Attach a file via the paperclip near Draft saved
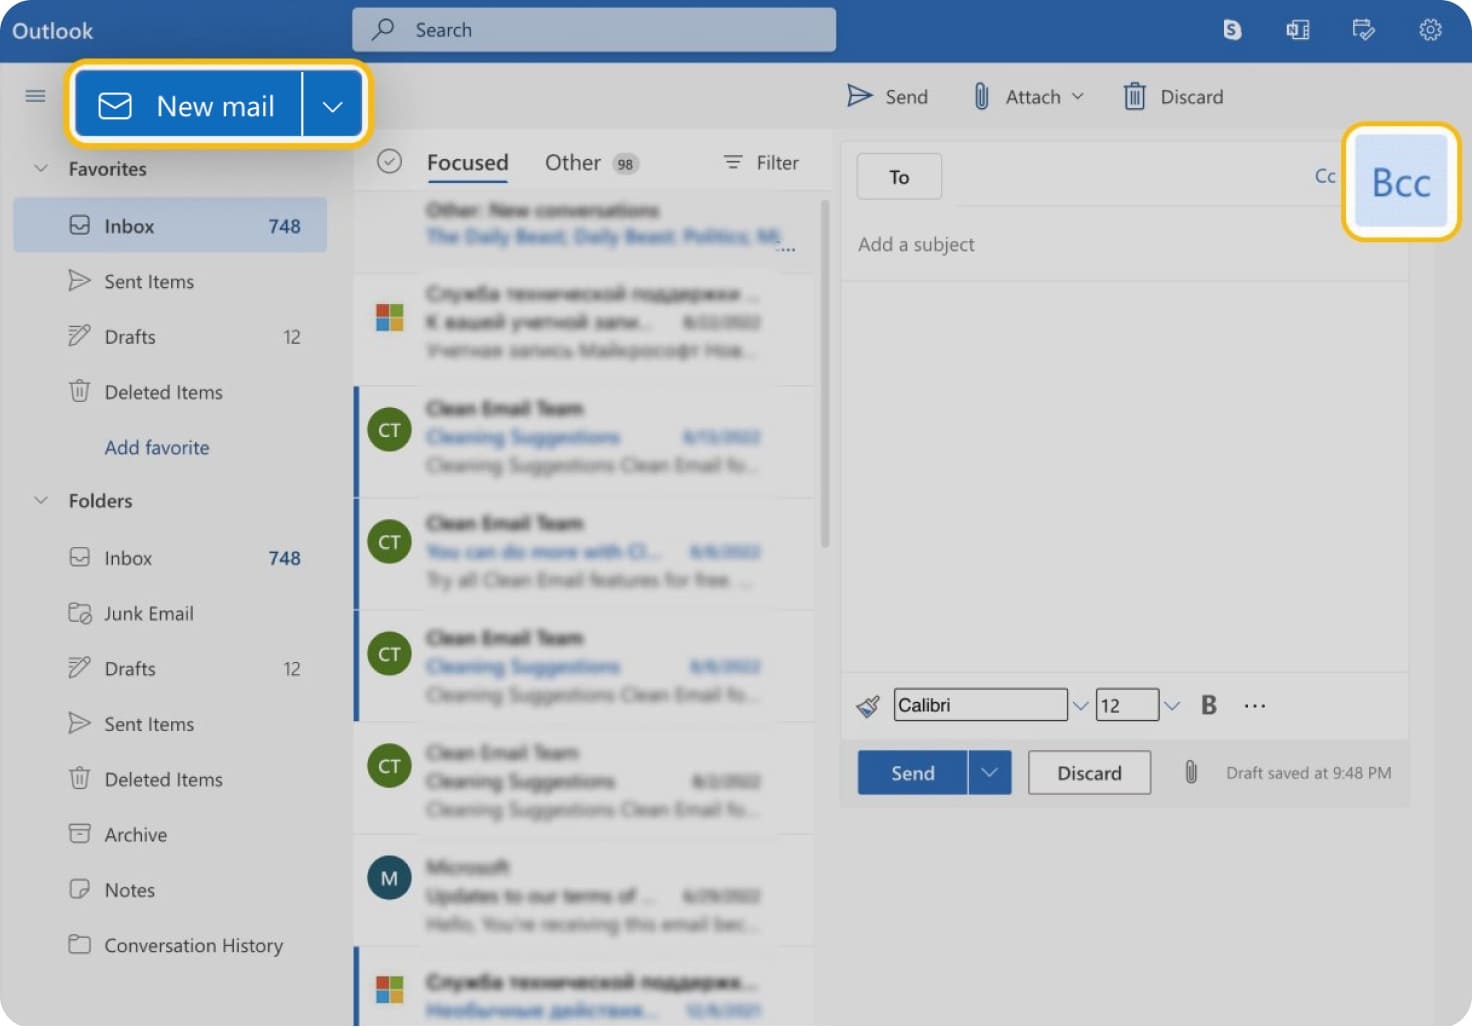This screenshot has height=1028, width=1472. pos(1190,772)
